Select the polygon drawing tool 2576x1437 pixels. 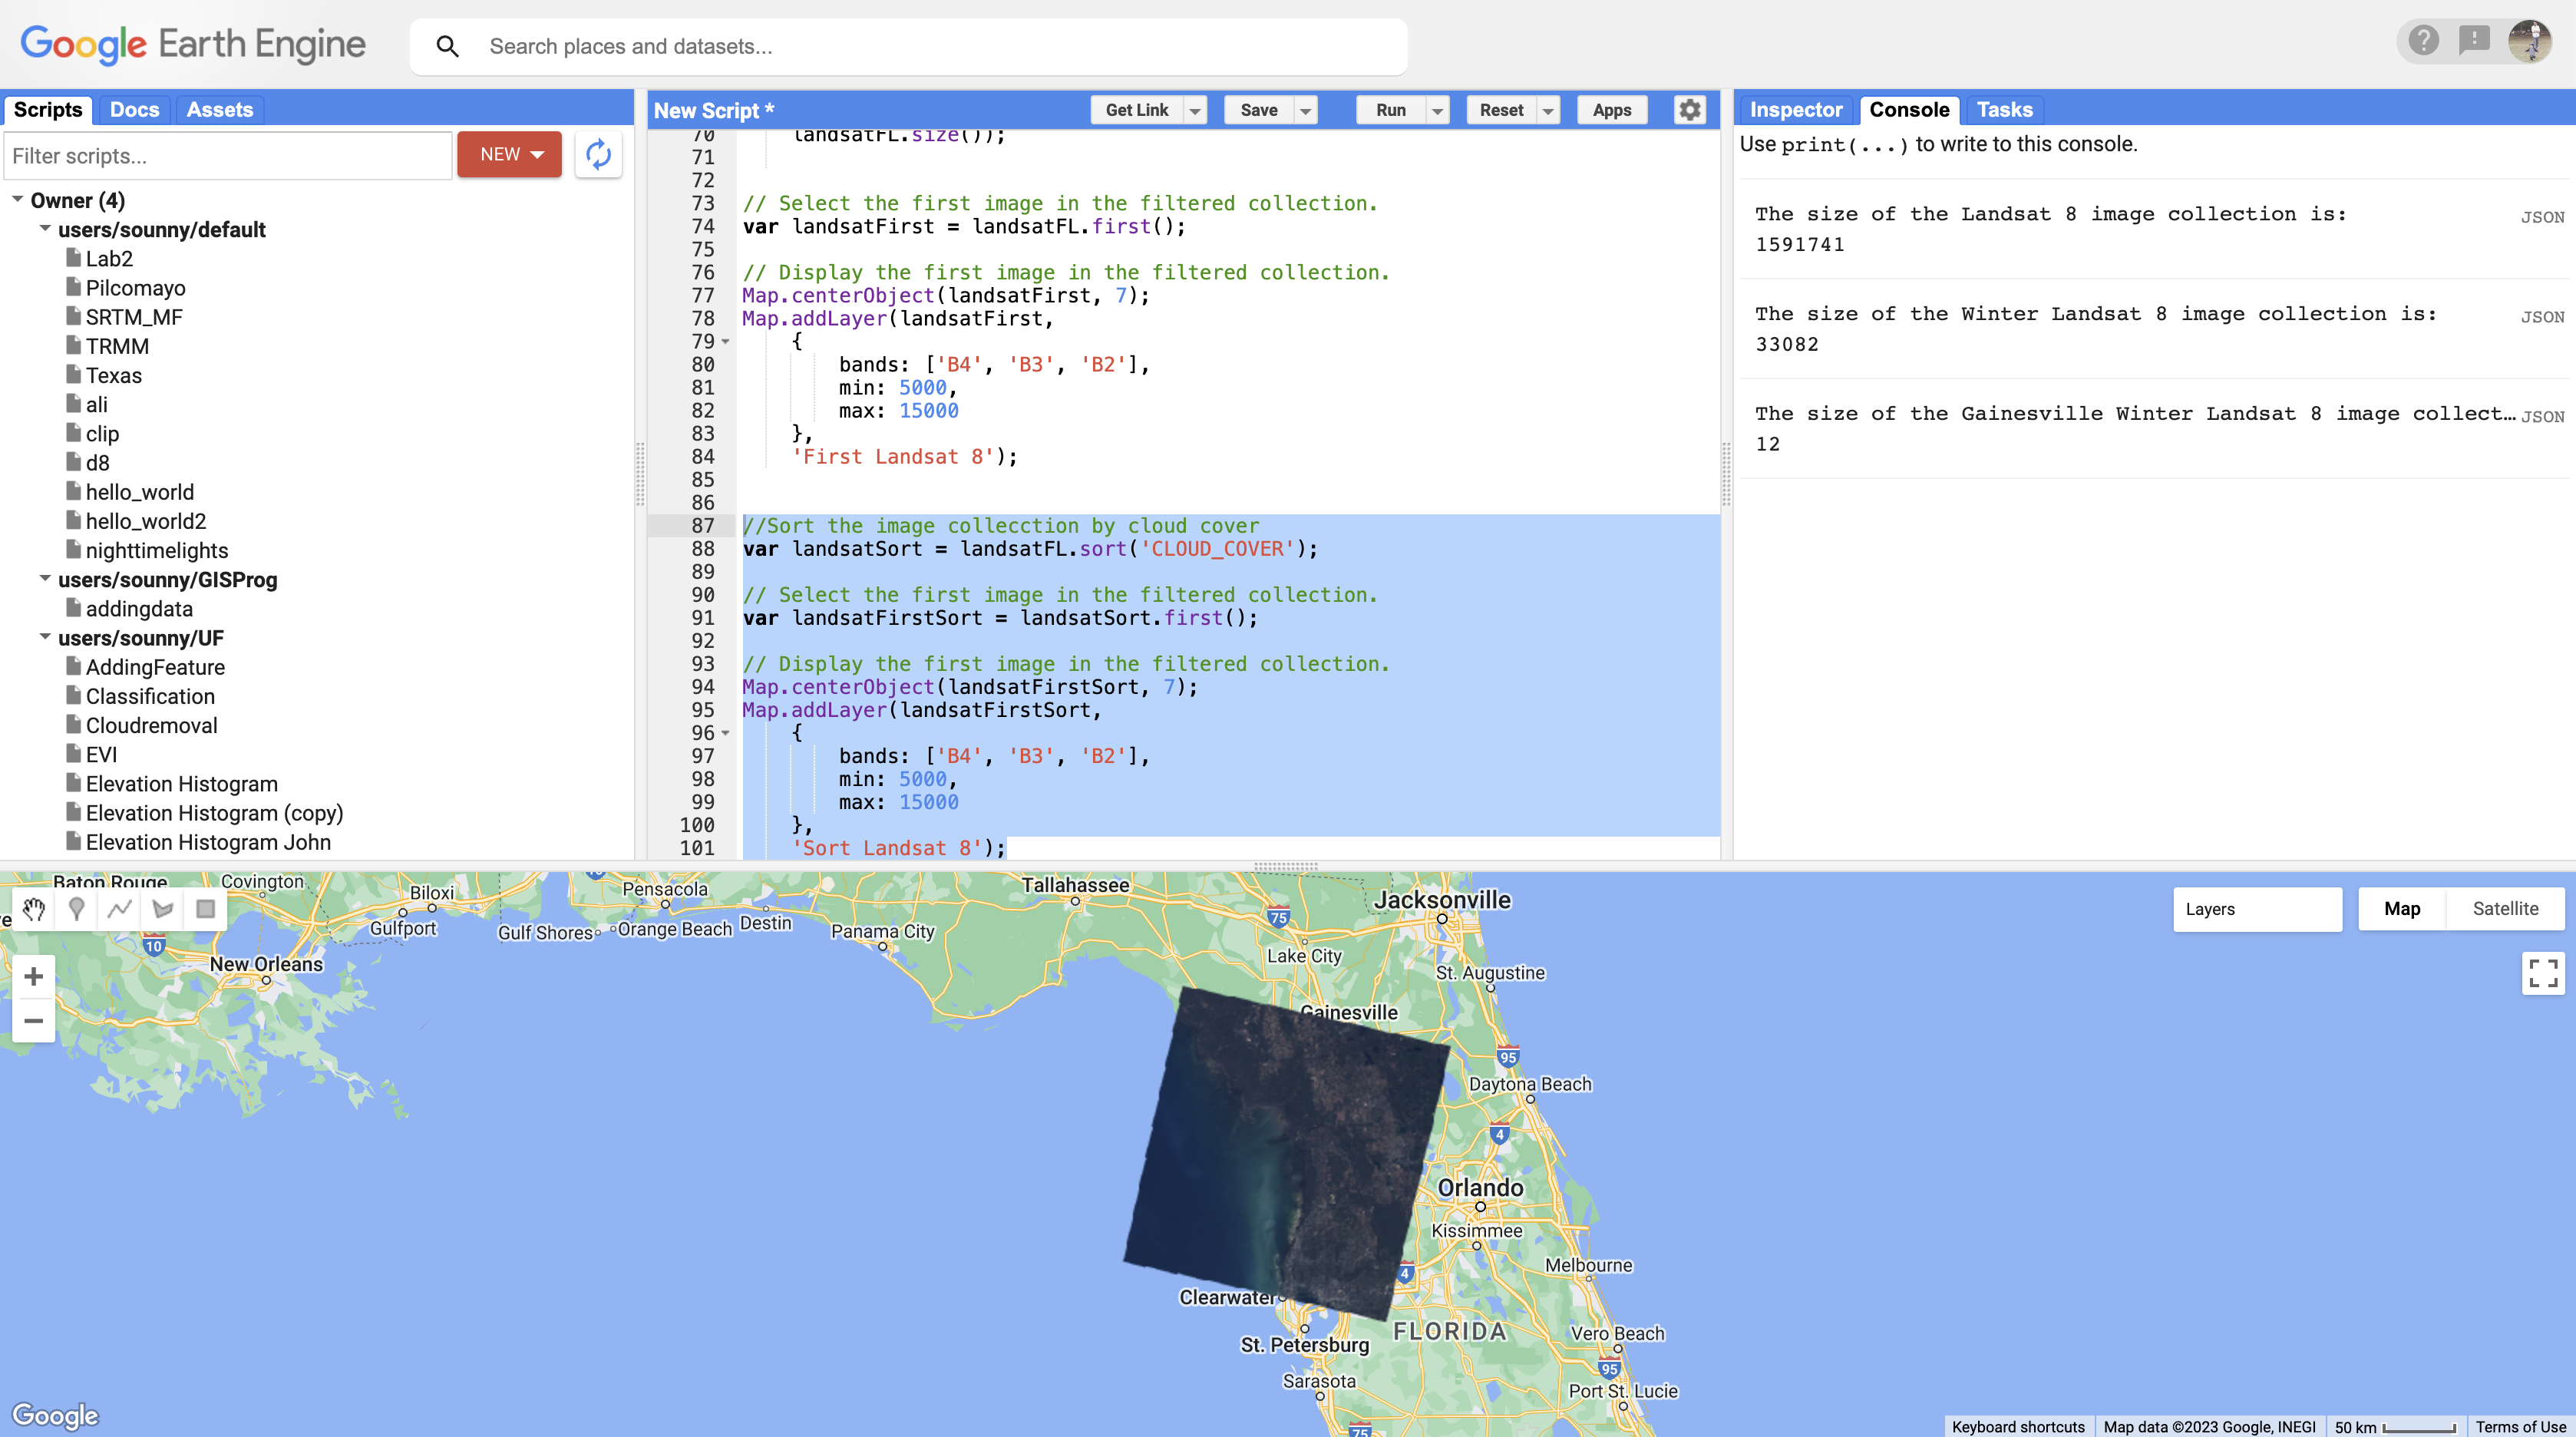162,910
